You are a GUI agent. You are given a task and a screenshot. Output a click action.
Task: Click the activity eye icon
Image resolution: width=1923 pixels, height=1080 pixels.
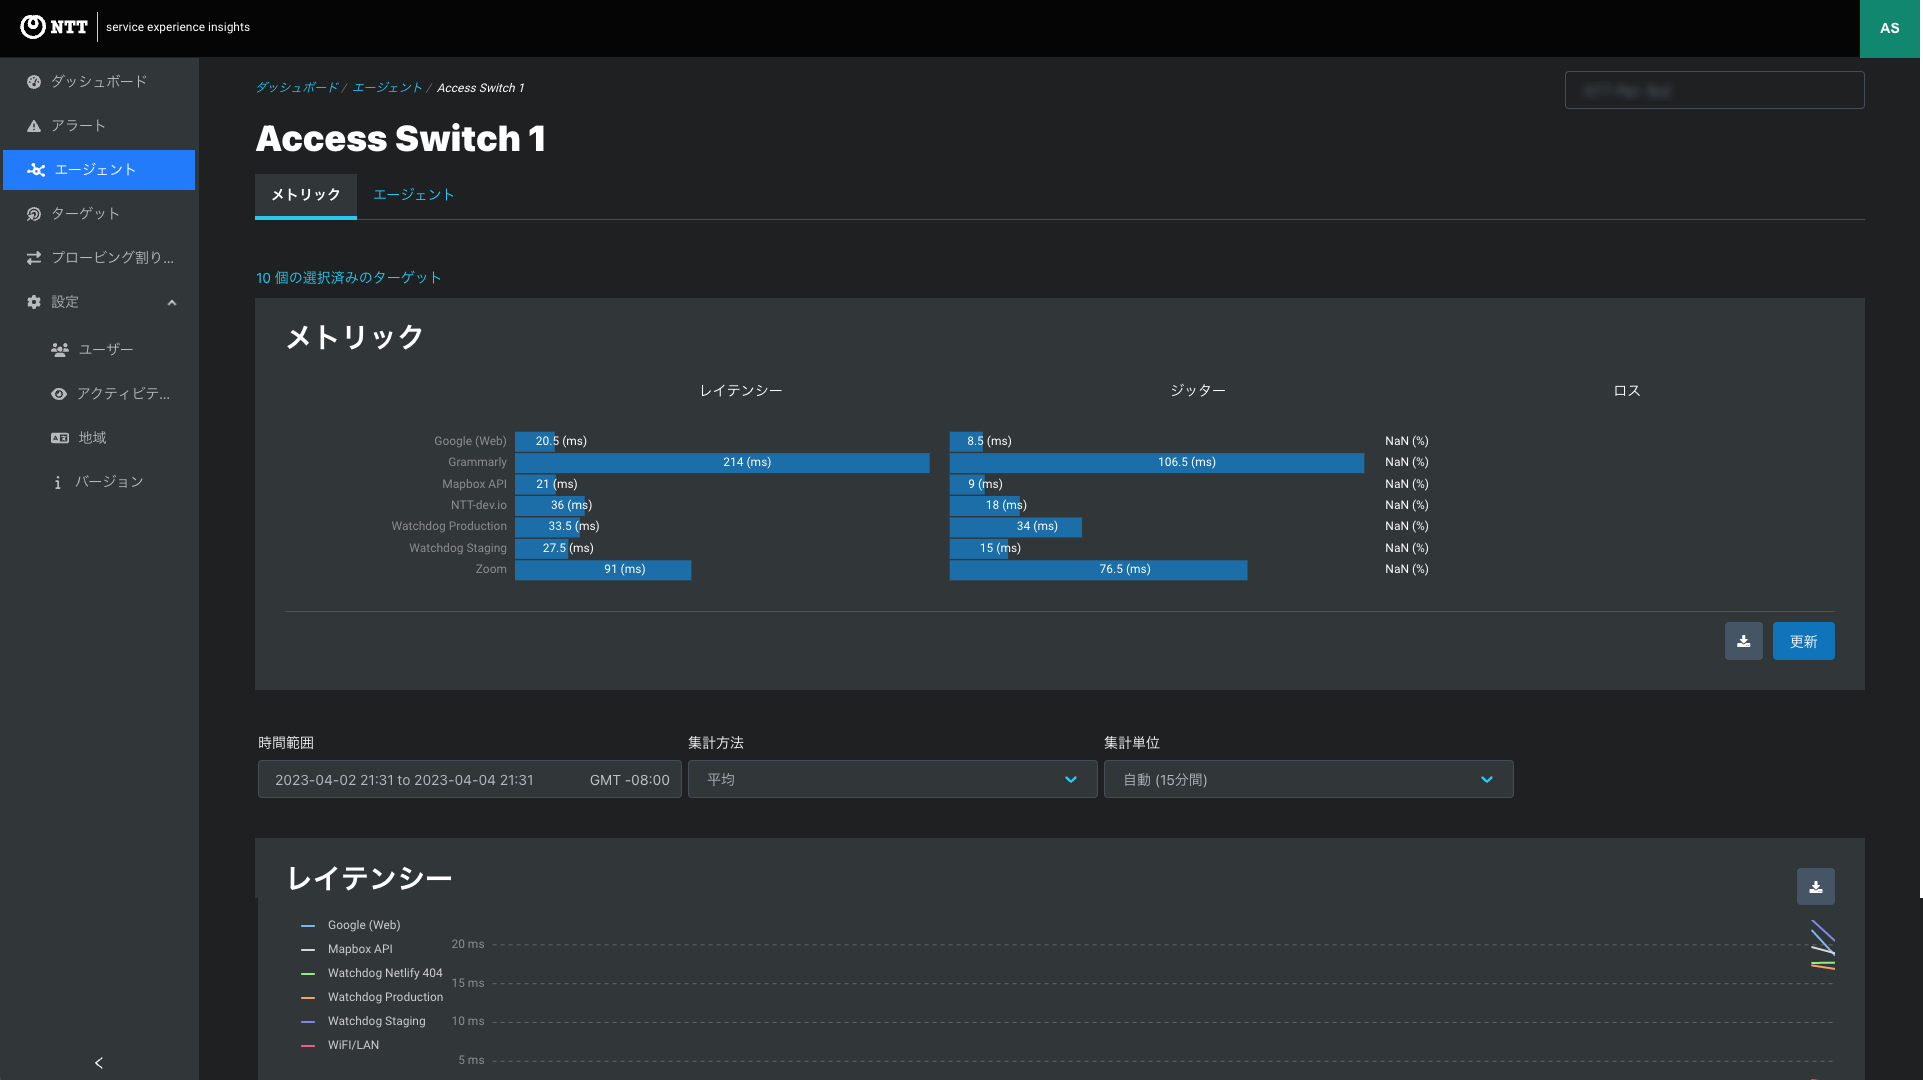tap(60, 394)
